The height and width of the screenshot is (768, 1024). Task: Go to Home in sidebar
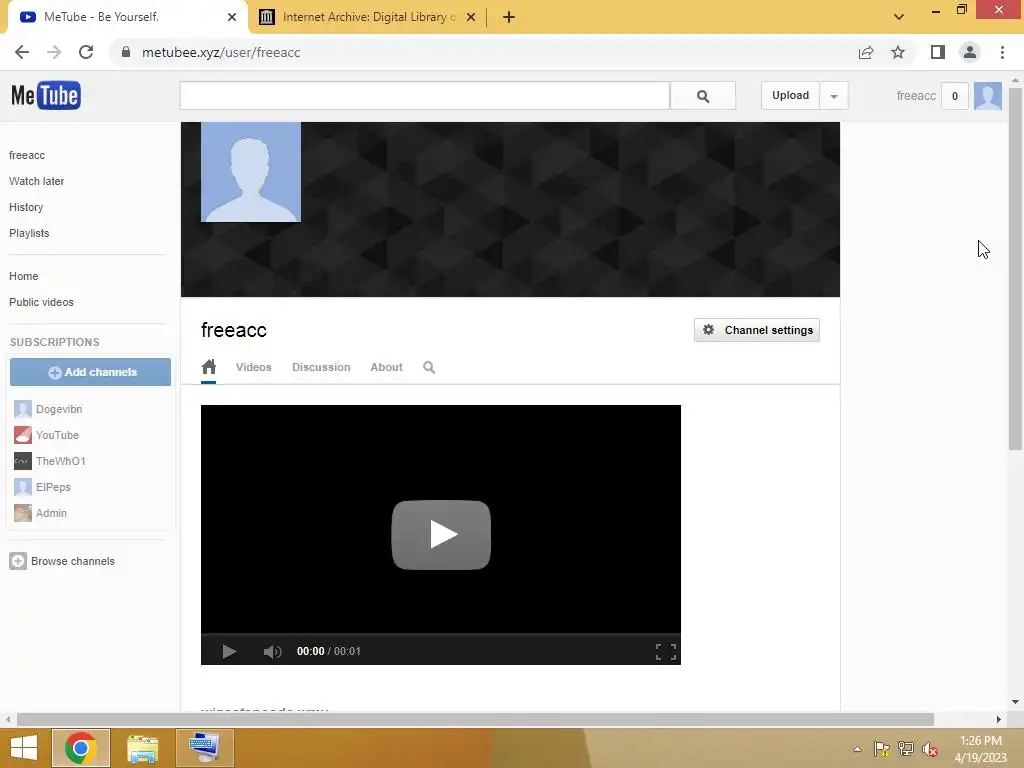click(24, 276)
